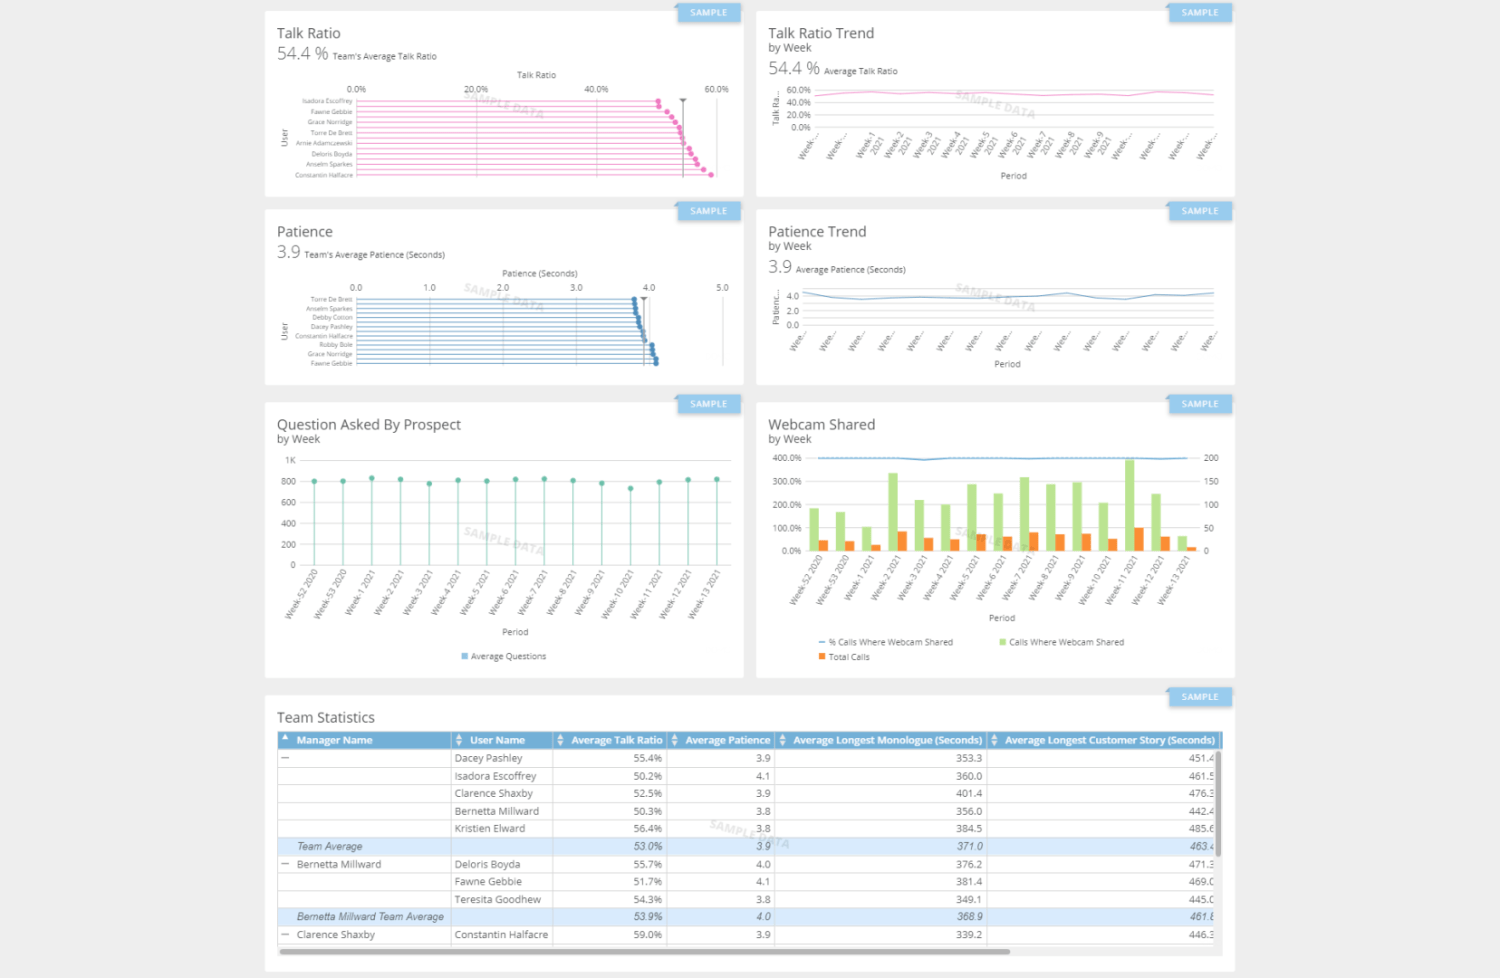Click sort arrows on Average Talk Ratio
The image size is (1500, 978).
[x=561, y=740]
